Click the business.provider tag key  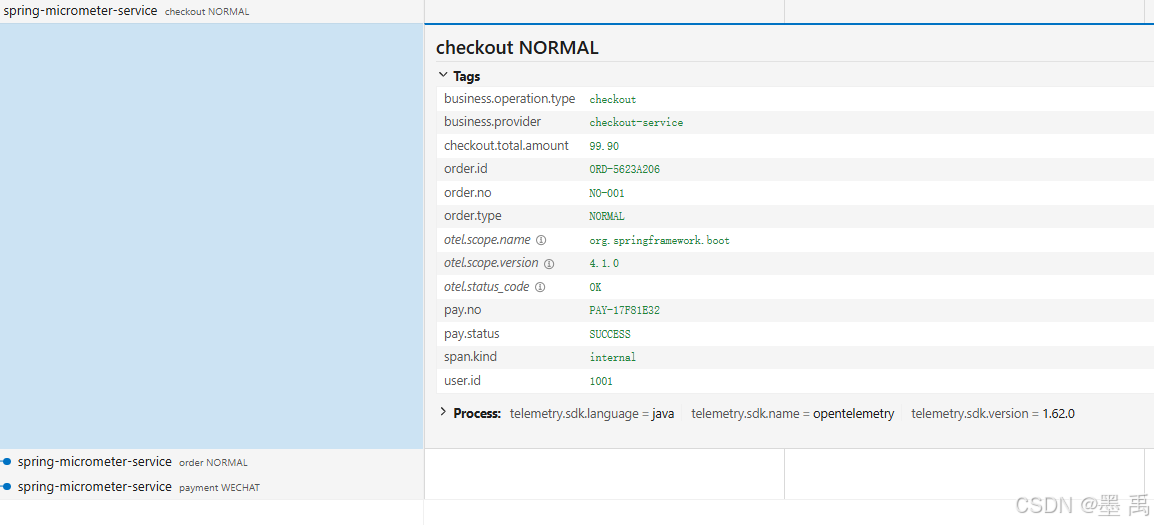[492, 122]
